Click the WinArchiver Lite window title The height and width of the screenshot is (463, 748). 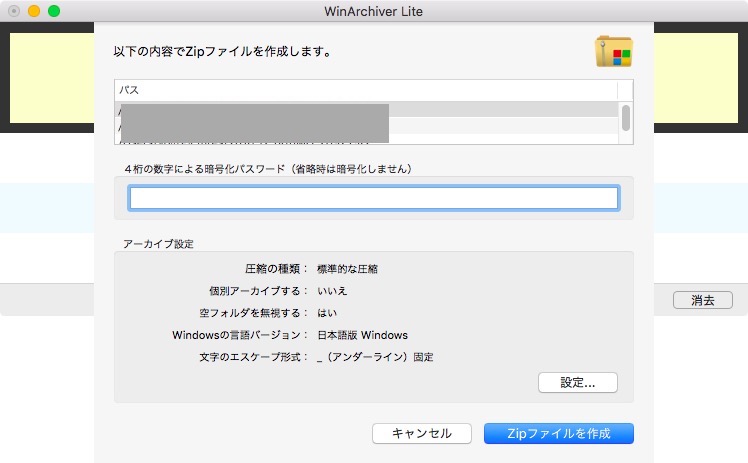pyautogui.click(x=374, y=11)
